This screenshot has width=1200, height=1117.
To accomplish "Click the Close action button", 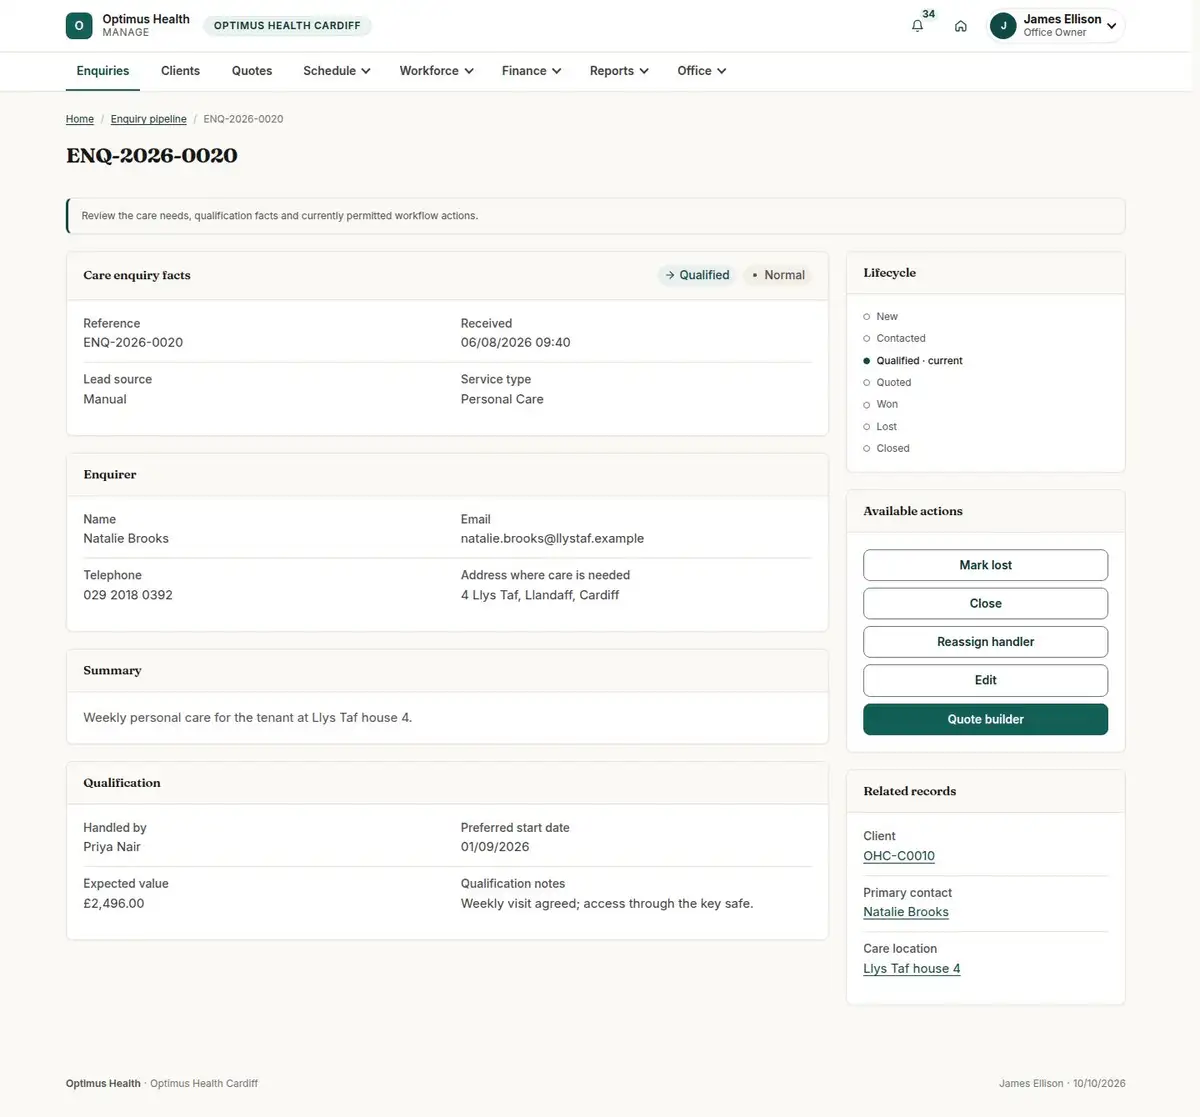I will click(986, 603).
